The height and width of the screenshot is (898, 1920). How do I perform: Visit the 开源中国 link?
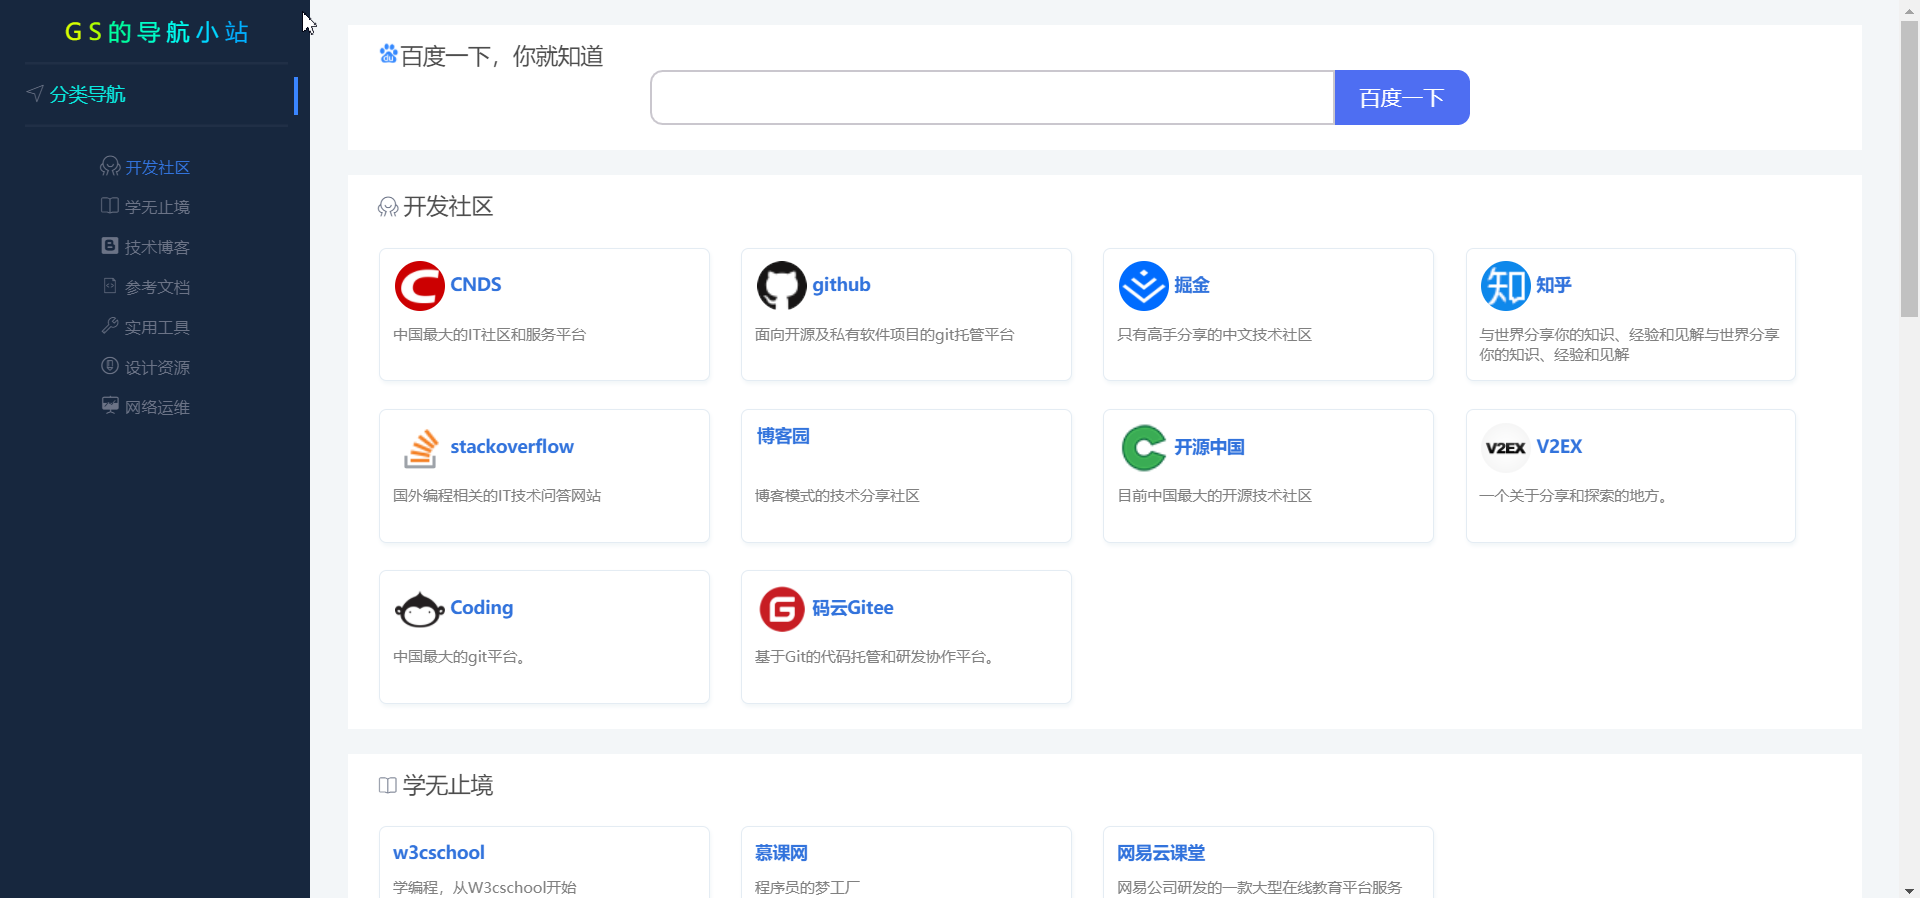1210,447
